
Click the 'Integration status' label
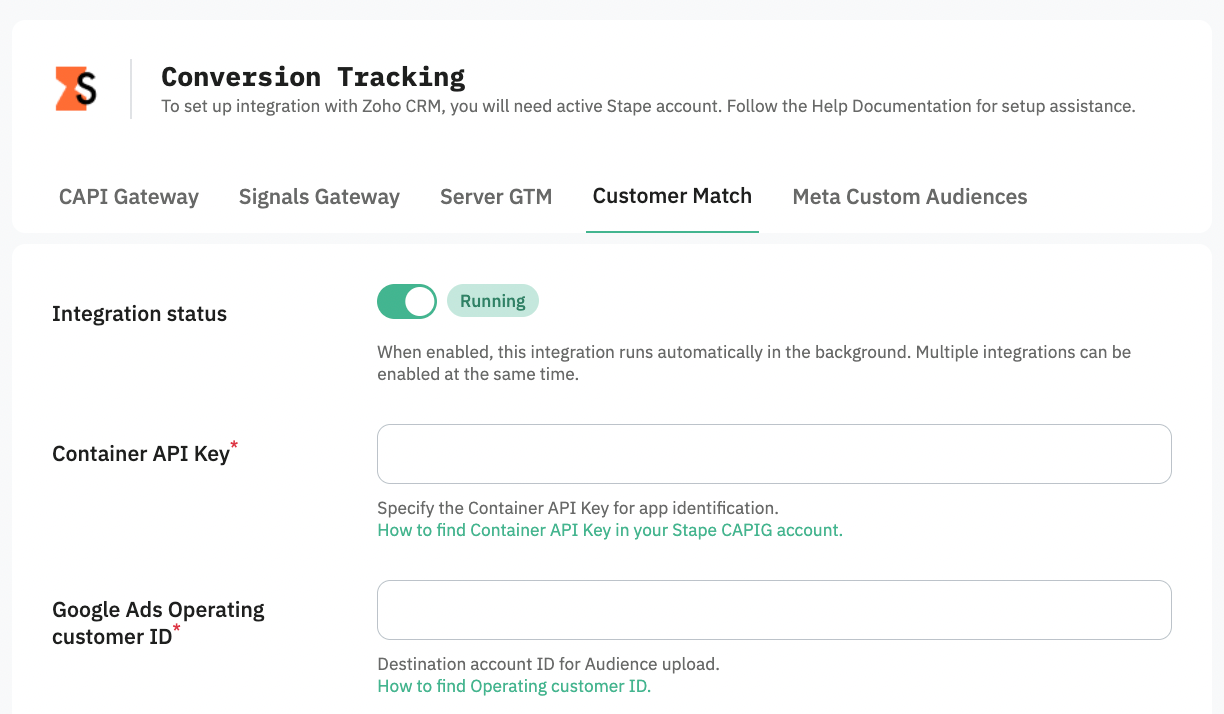tap(139, 314)
